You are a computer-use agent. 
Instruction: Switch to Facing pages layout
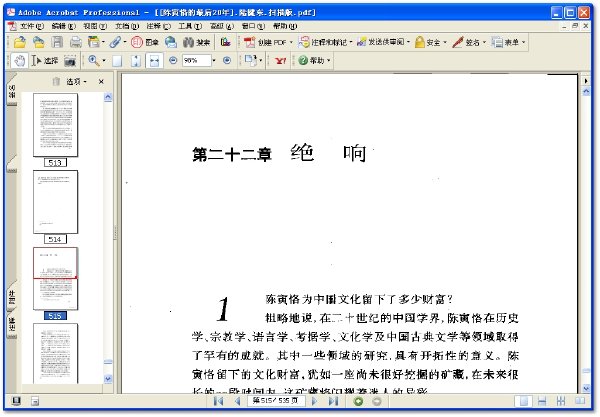click(580, 401)
